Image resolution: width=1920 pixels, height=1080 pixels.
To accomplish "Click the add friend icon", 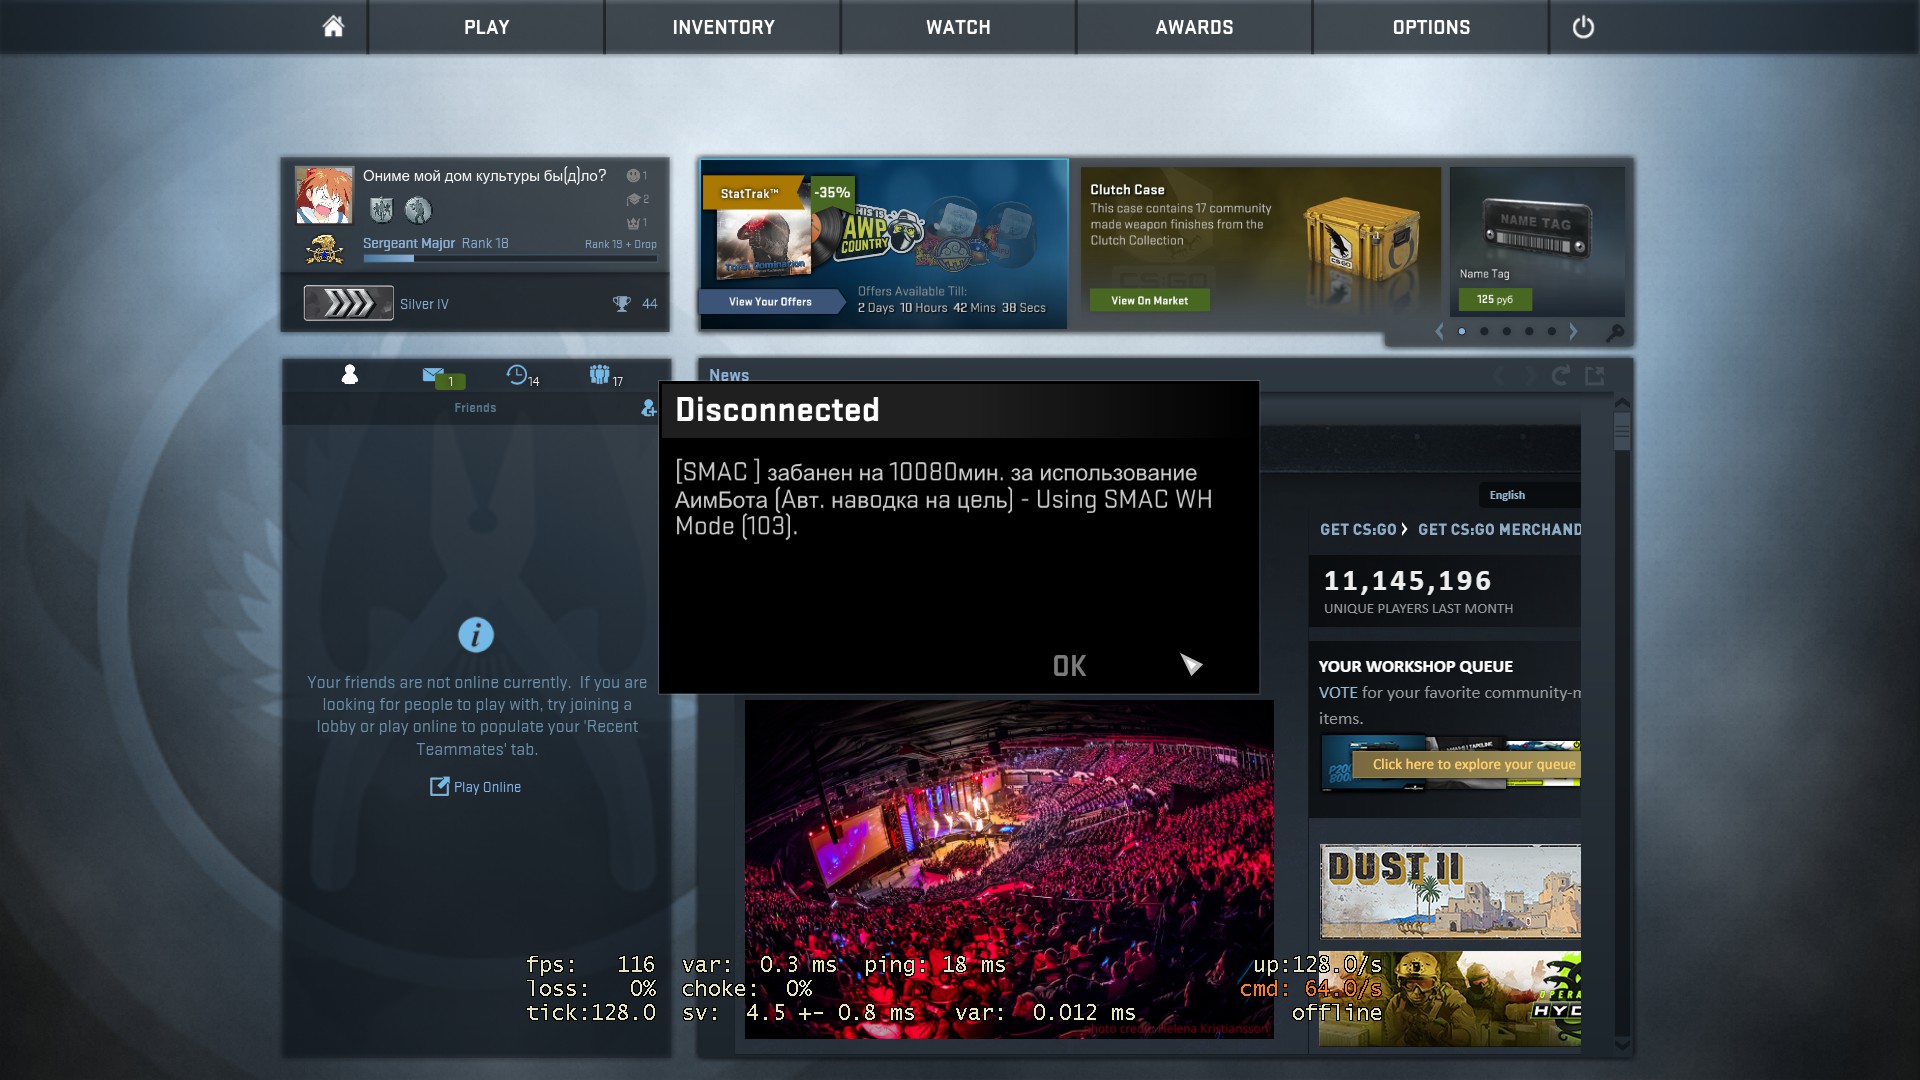I will pyautogui.click(x=648, y=408).
